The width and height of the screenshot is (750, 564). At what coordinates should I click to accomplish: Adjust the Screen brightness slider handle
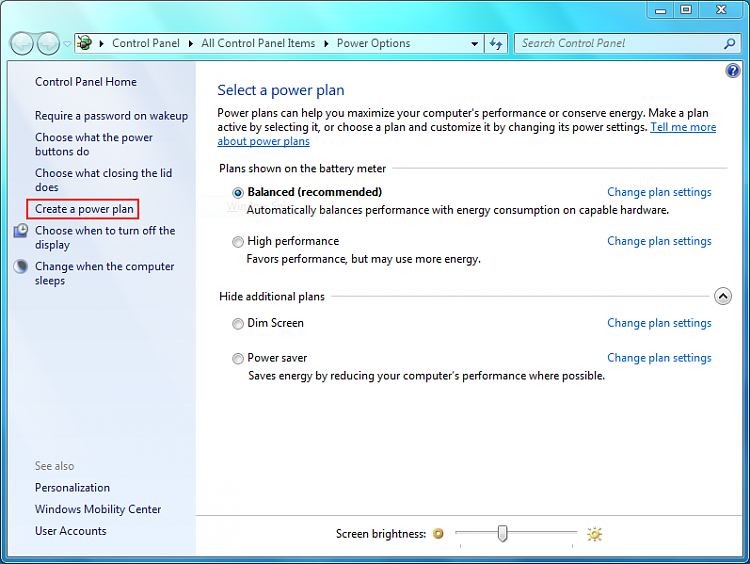point(502,533)
